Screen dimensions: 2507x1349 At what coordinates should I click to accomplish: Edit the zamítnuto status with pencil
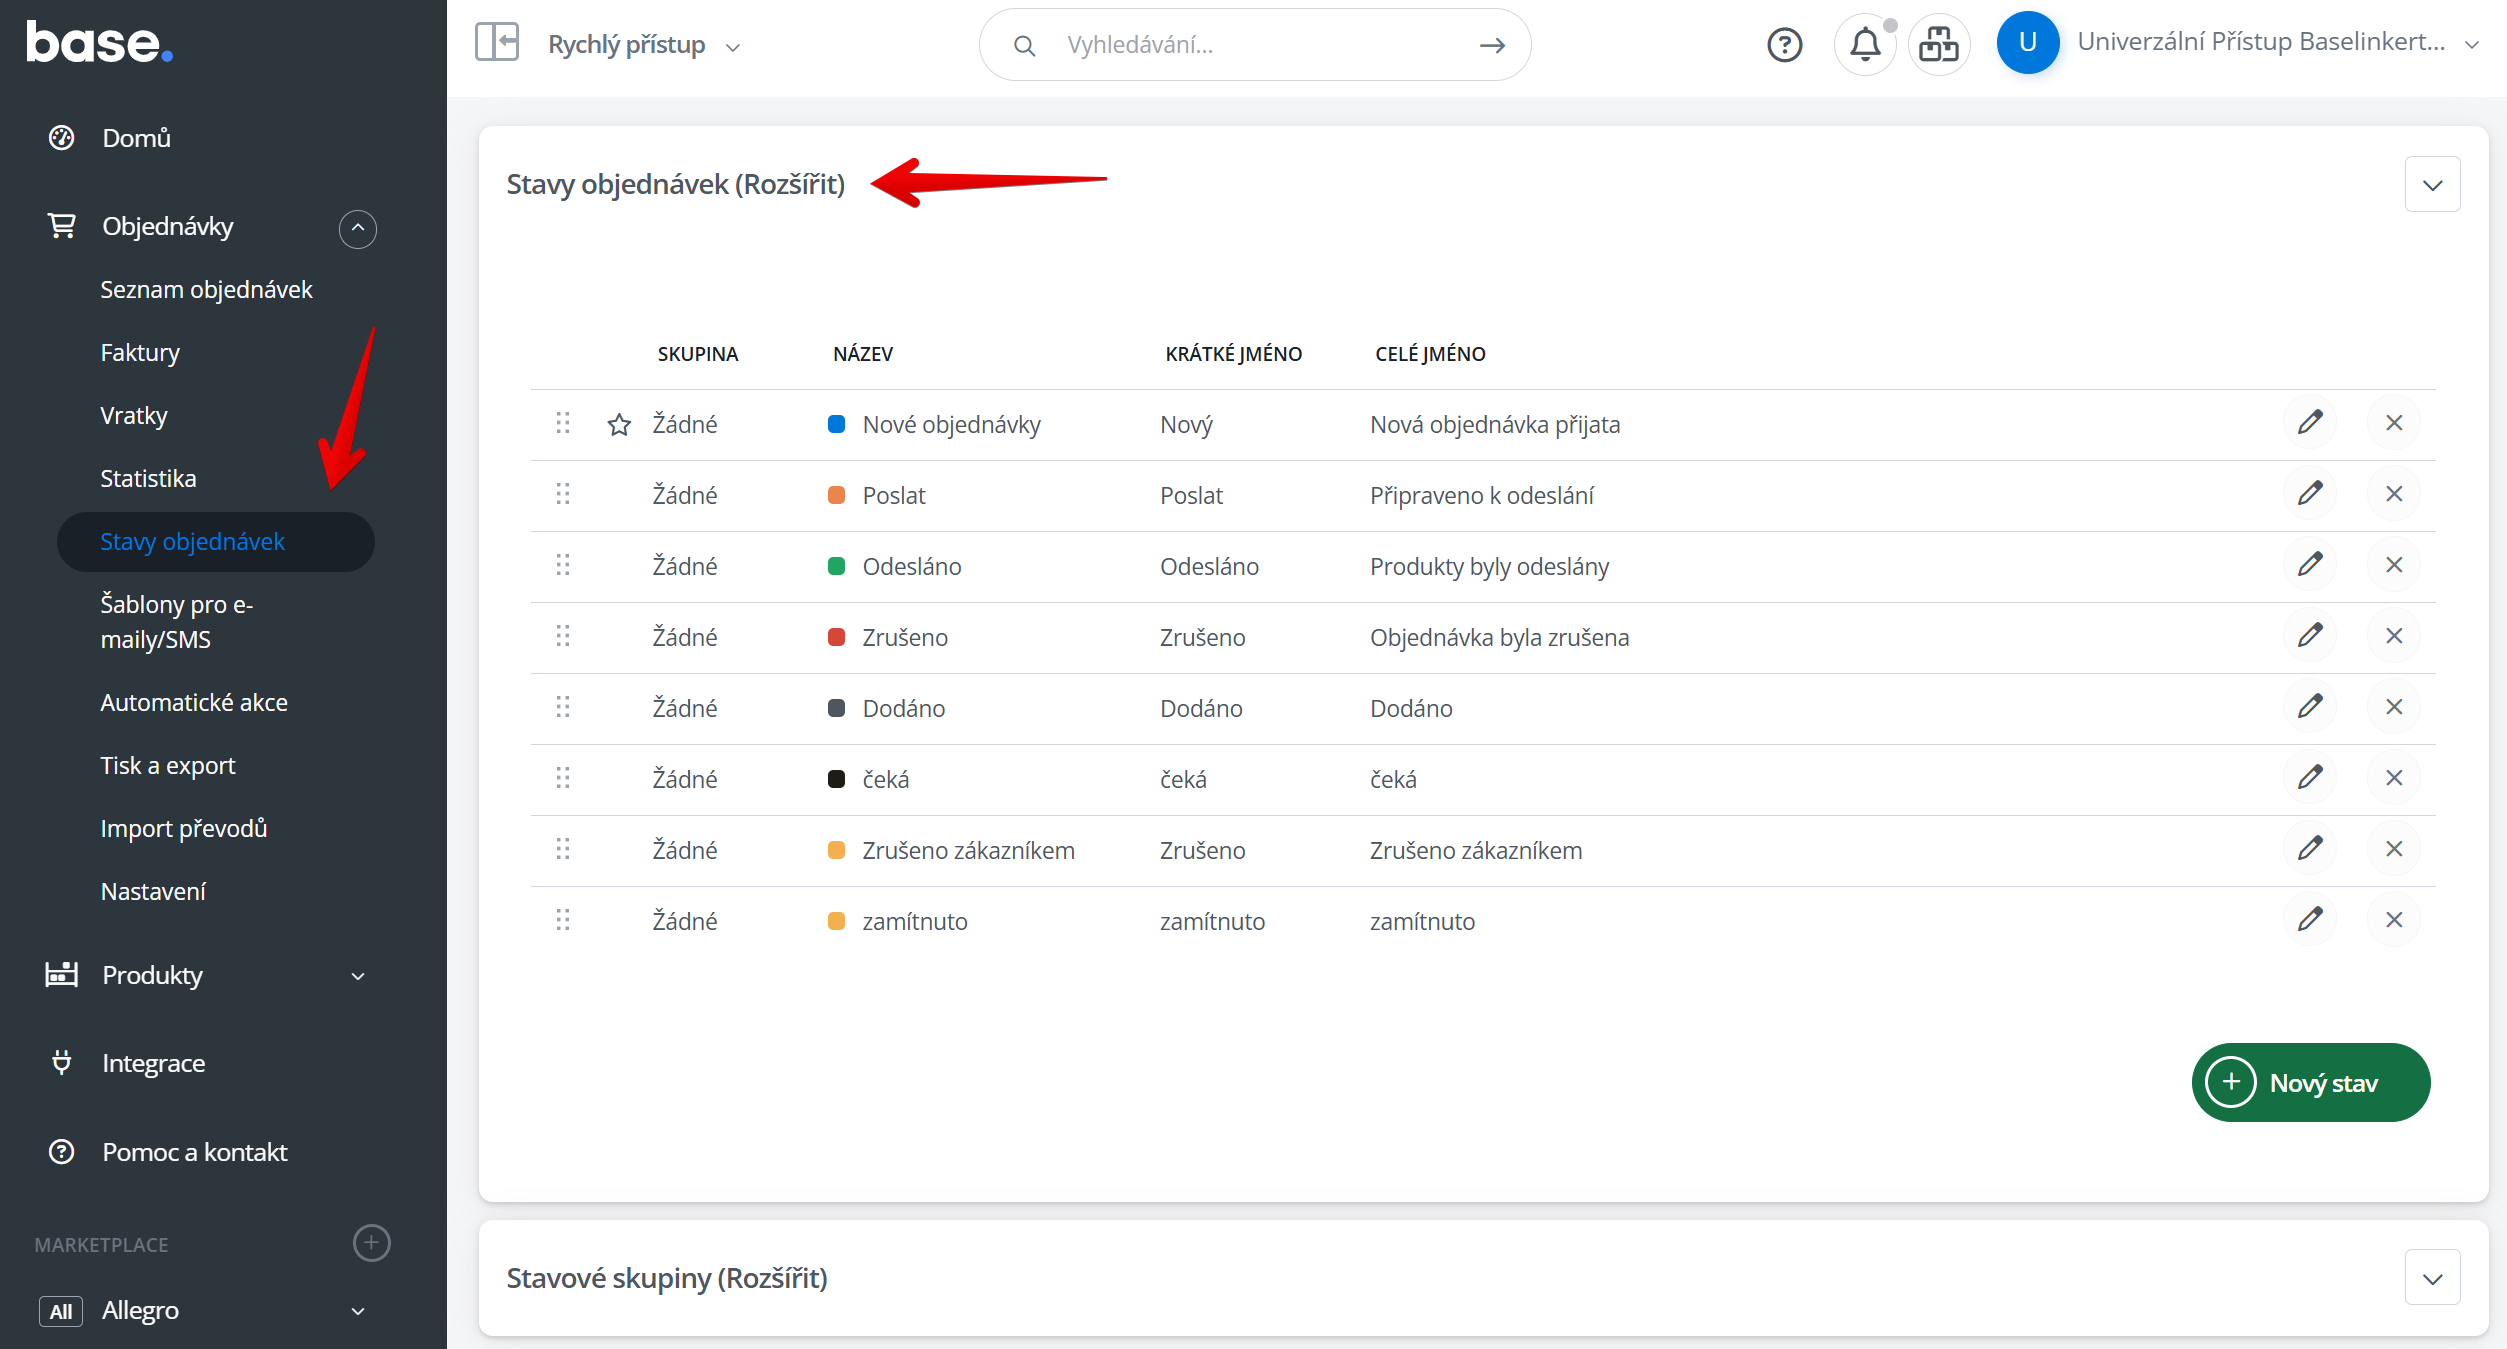pos(2309,920)
